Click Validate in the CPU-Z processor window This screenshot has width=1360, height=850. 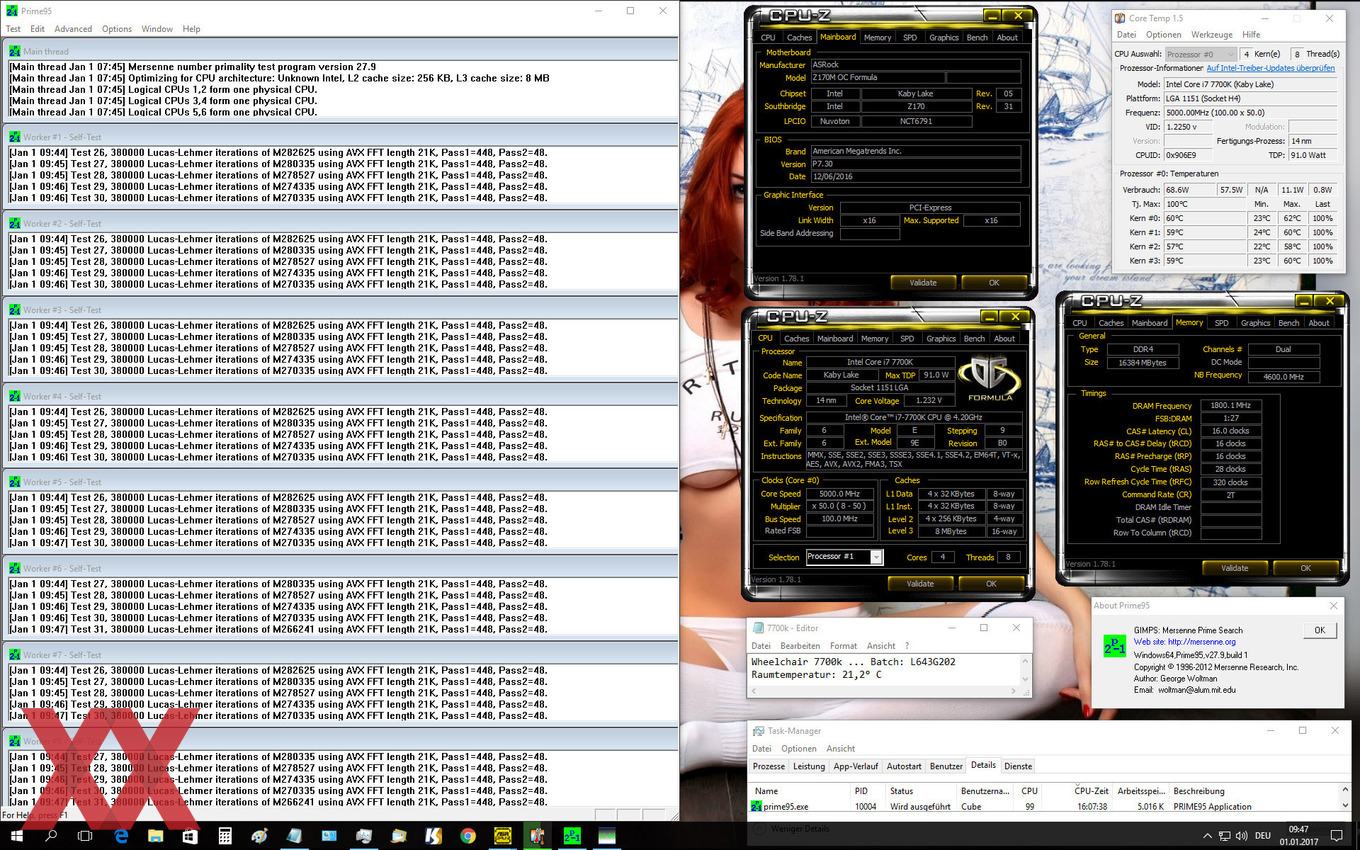pos(920,583)
